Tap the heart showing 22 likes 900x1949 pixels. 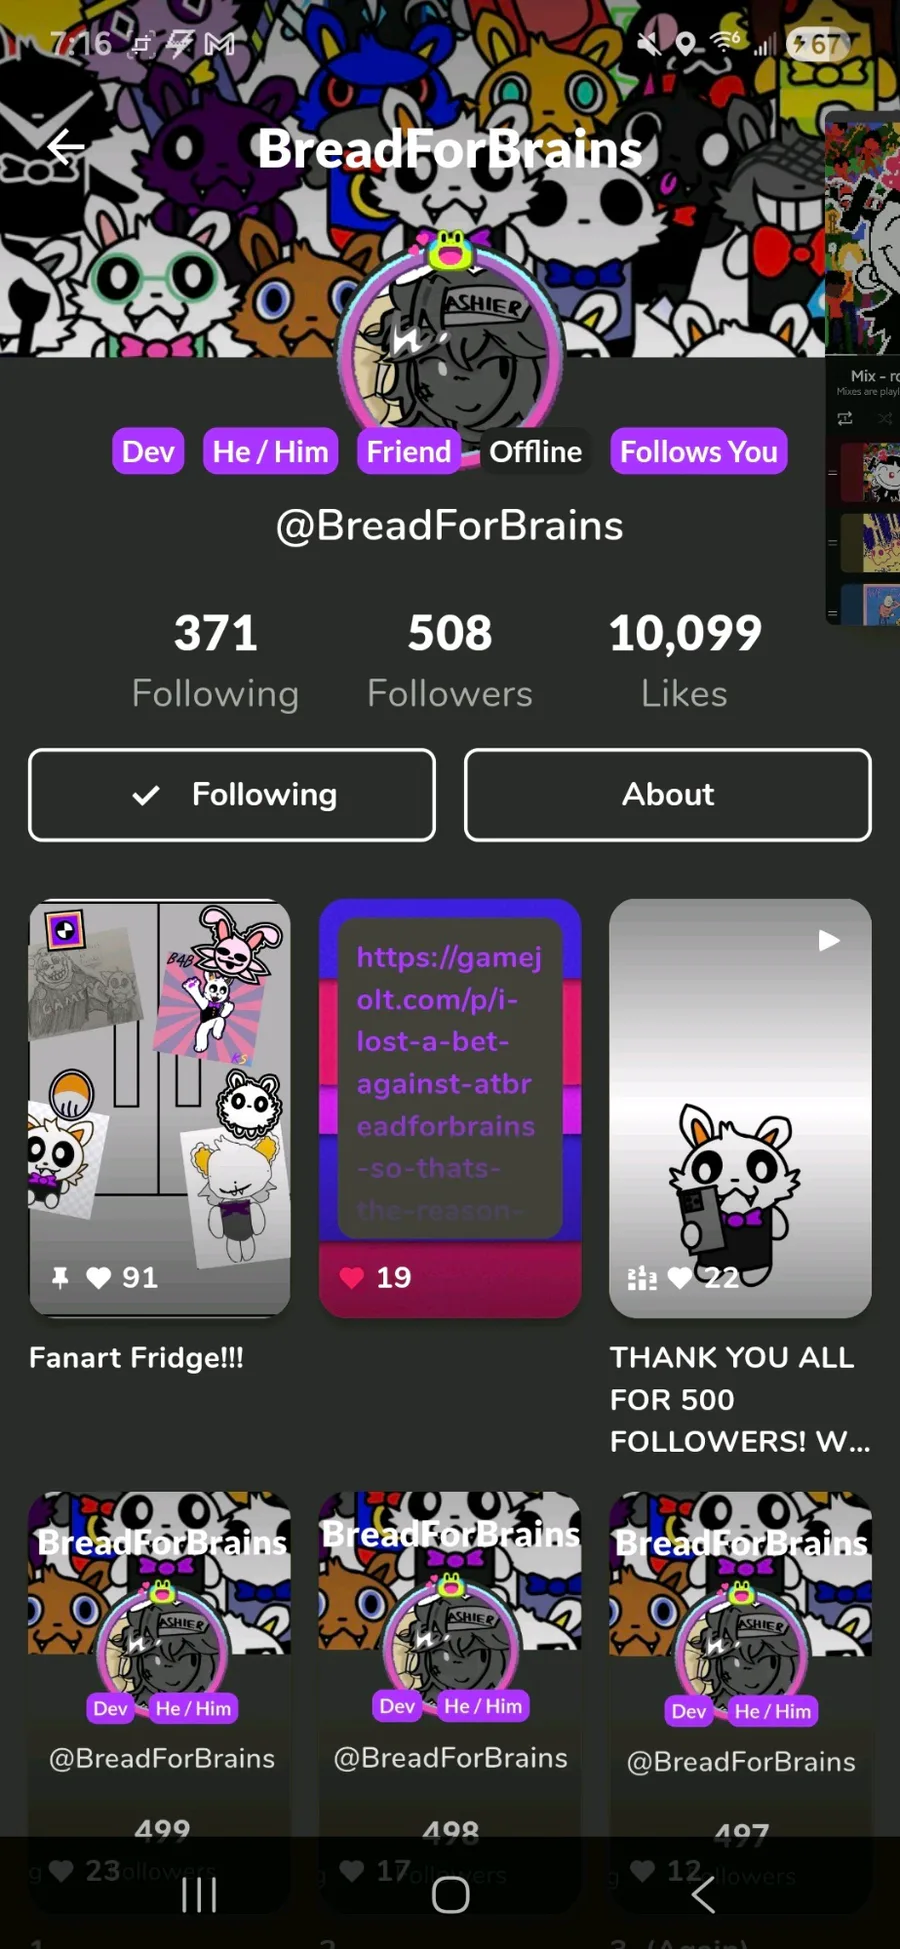[679, 1277]
